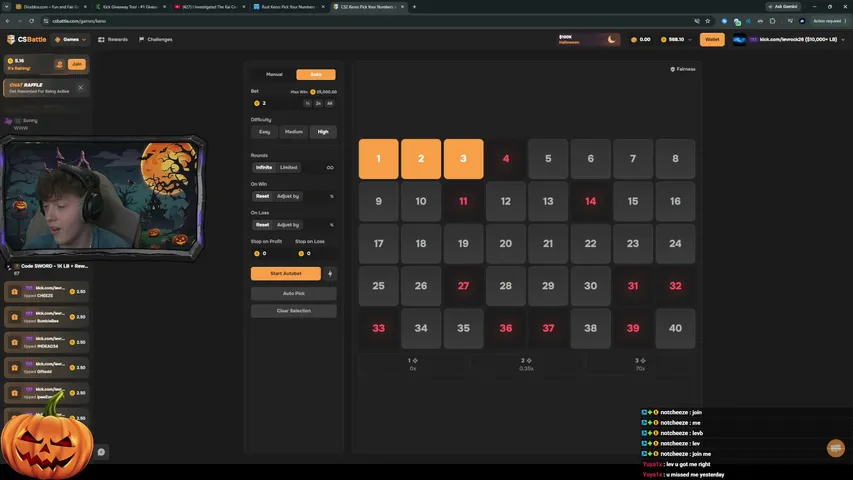Select Reset under On Win
This screenshot has height=480, width=853.
click(x=262, y=196)
